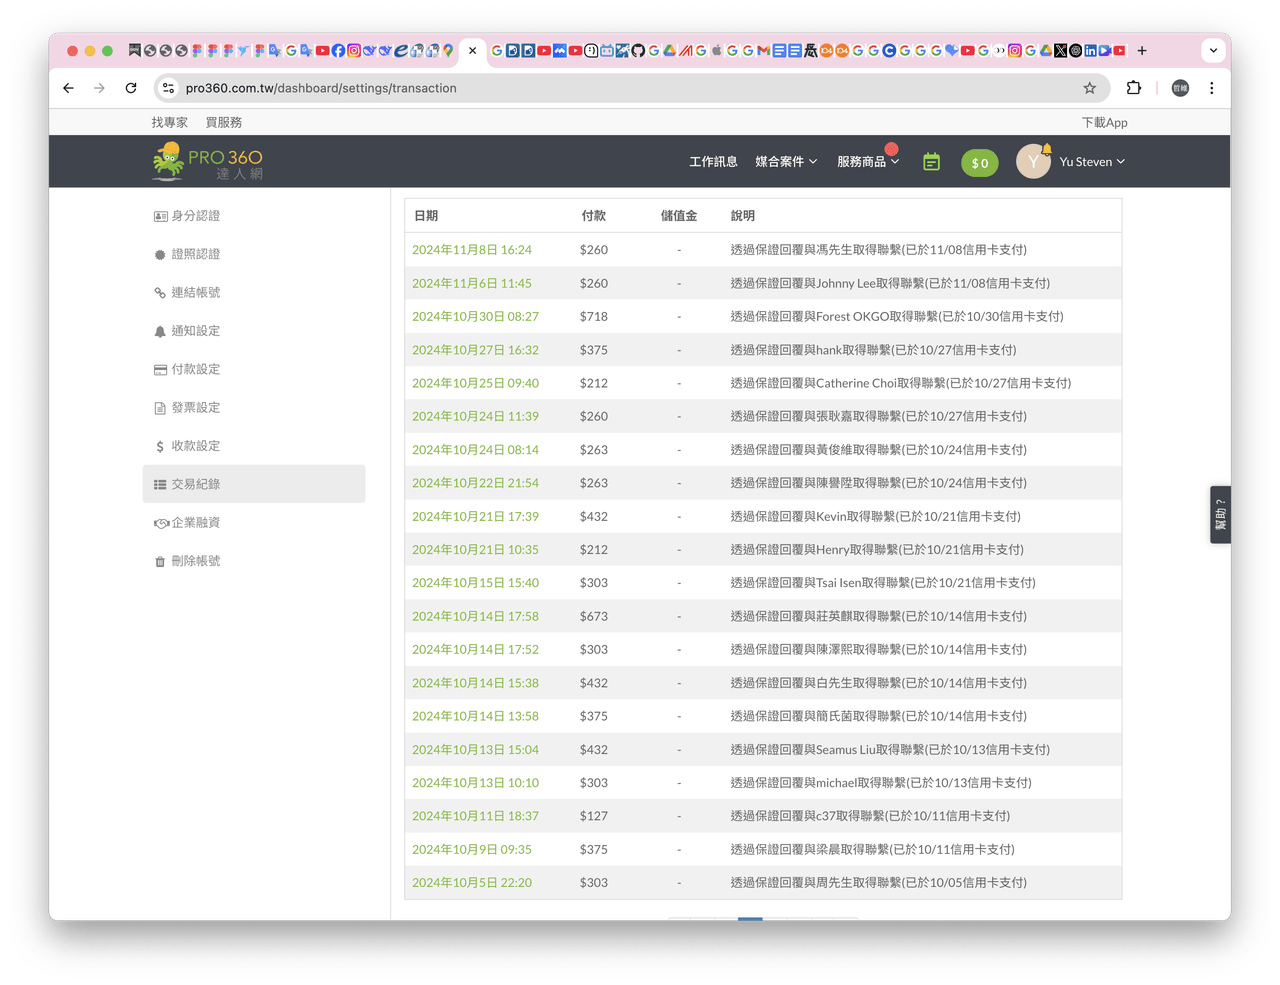The height and width of the screenshot is (985, 1280).
Task: Select 刪除帳號 in the sidebar
Action: point(187,561)
